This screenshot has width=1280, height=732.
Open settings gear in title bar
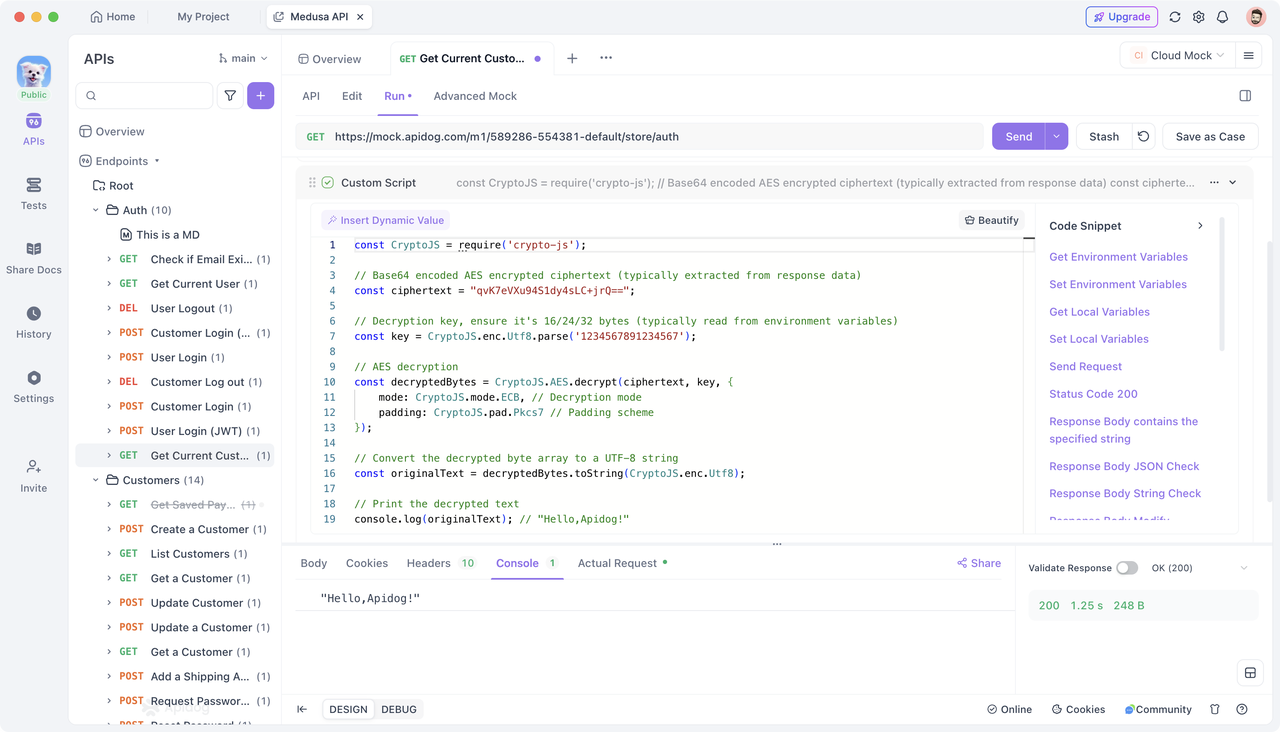coord(1199,17)
